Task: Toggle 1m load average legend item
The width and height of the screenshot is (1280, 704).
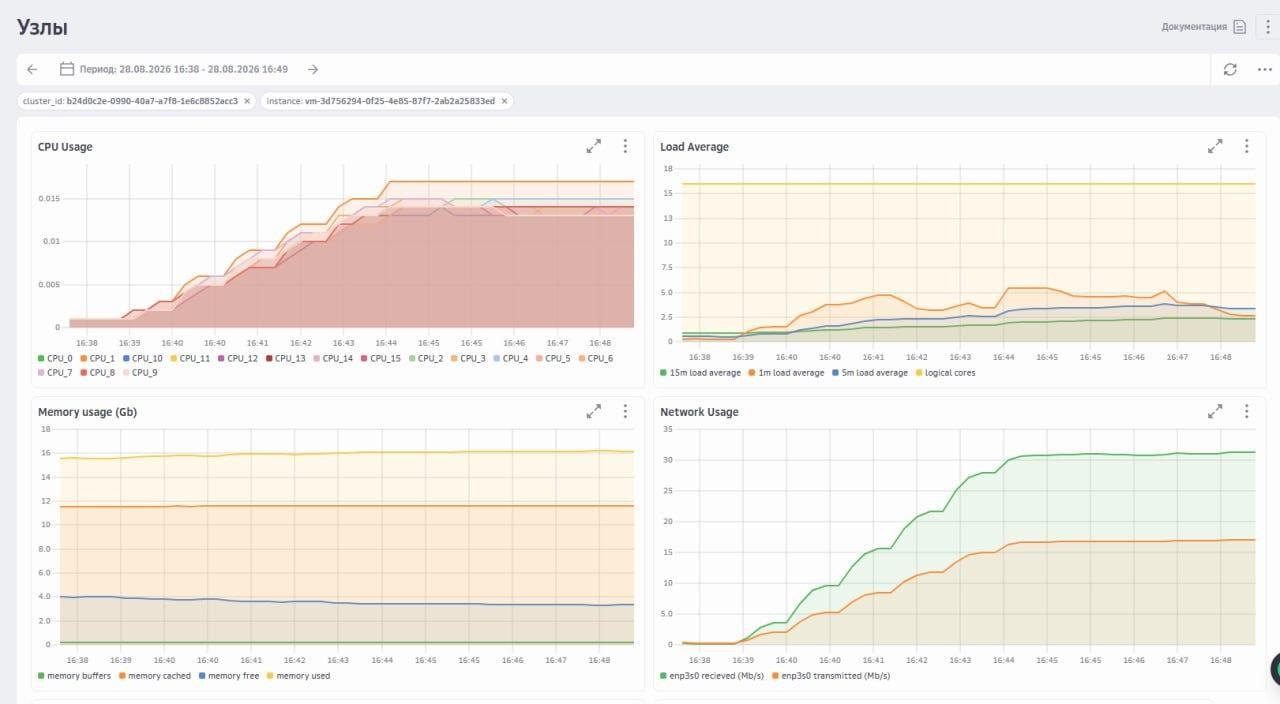Action: pos(786,372)
